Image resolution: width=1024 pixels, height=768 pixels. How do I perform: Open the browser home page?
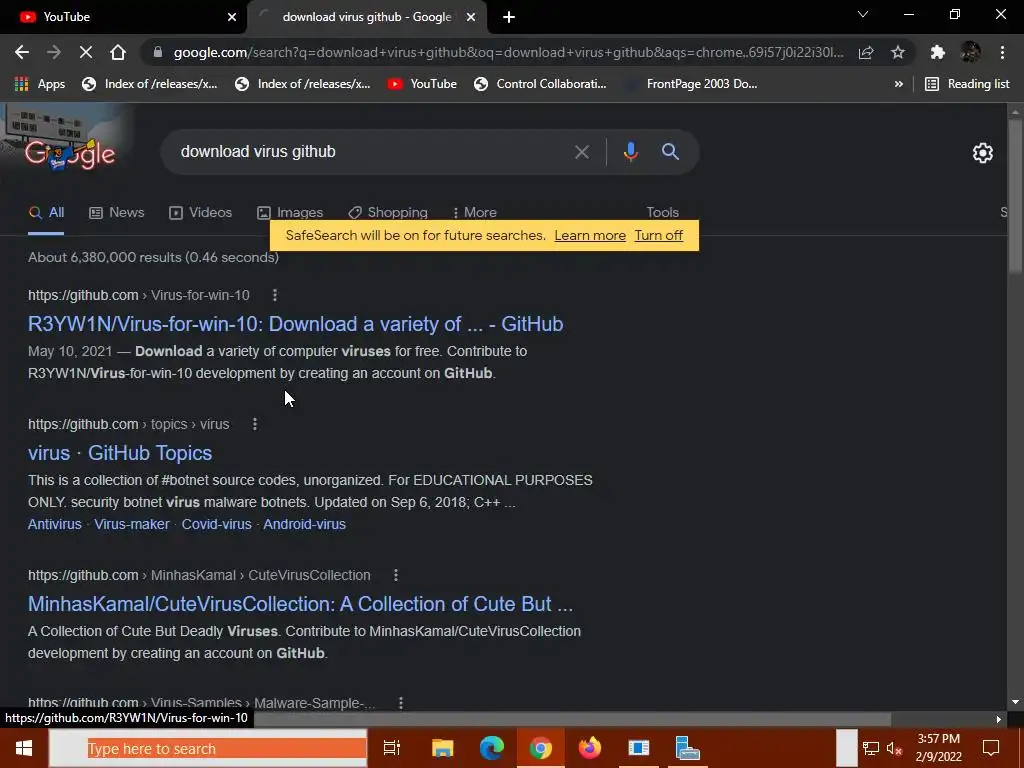(x=118, y=52)
